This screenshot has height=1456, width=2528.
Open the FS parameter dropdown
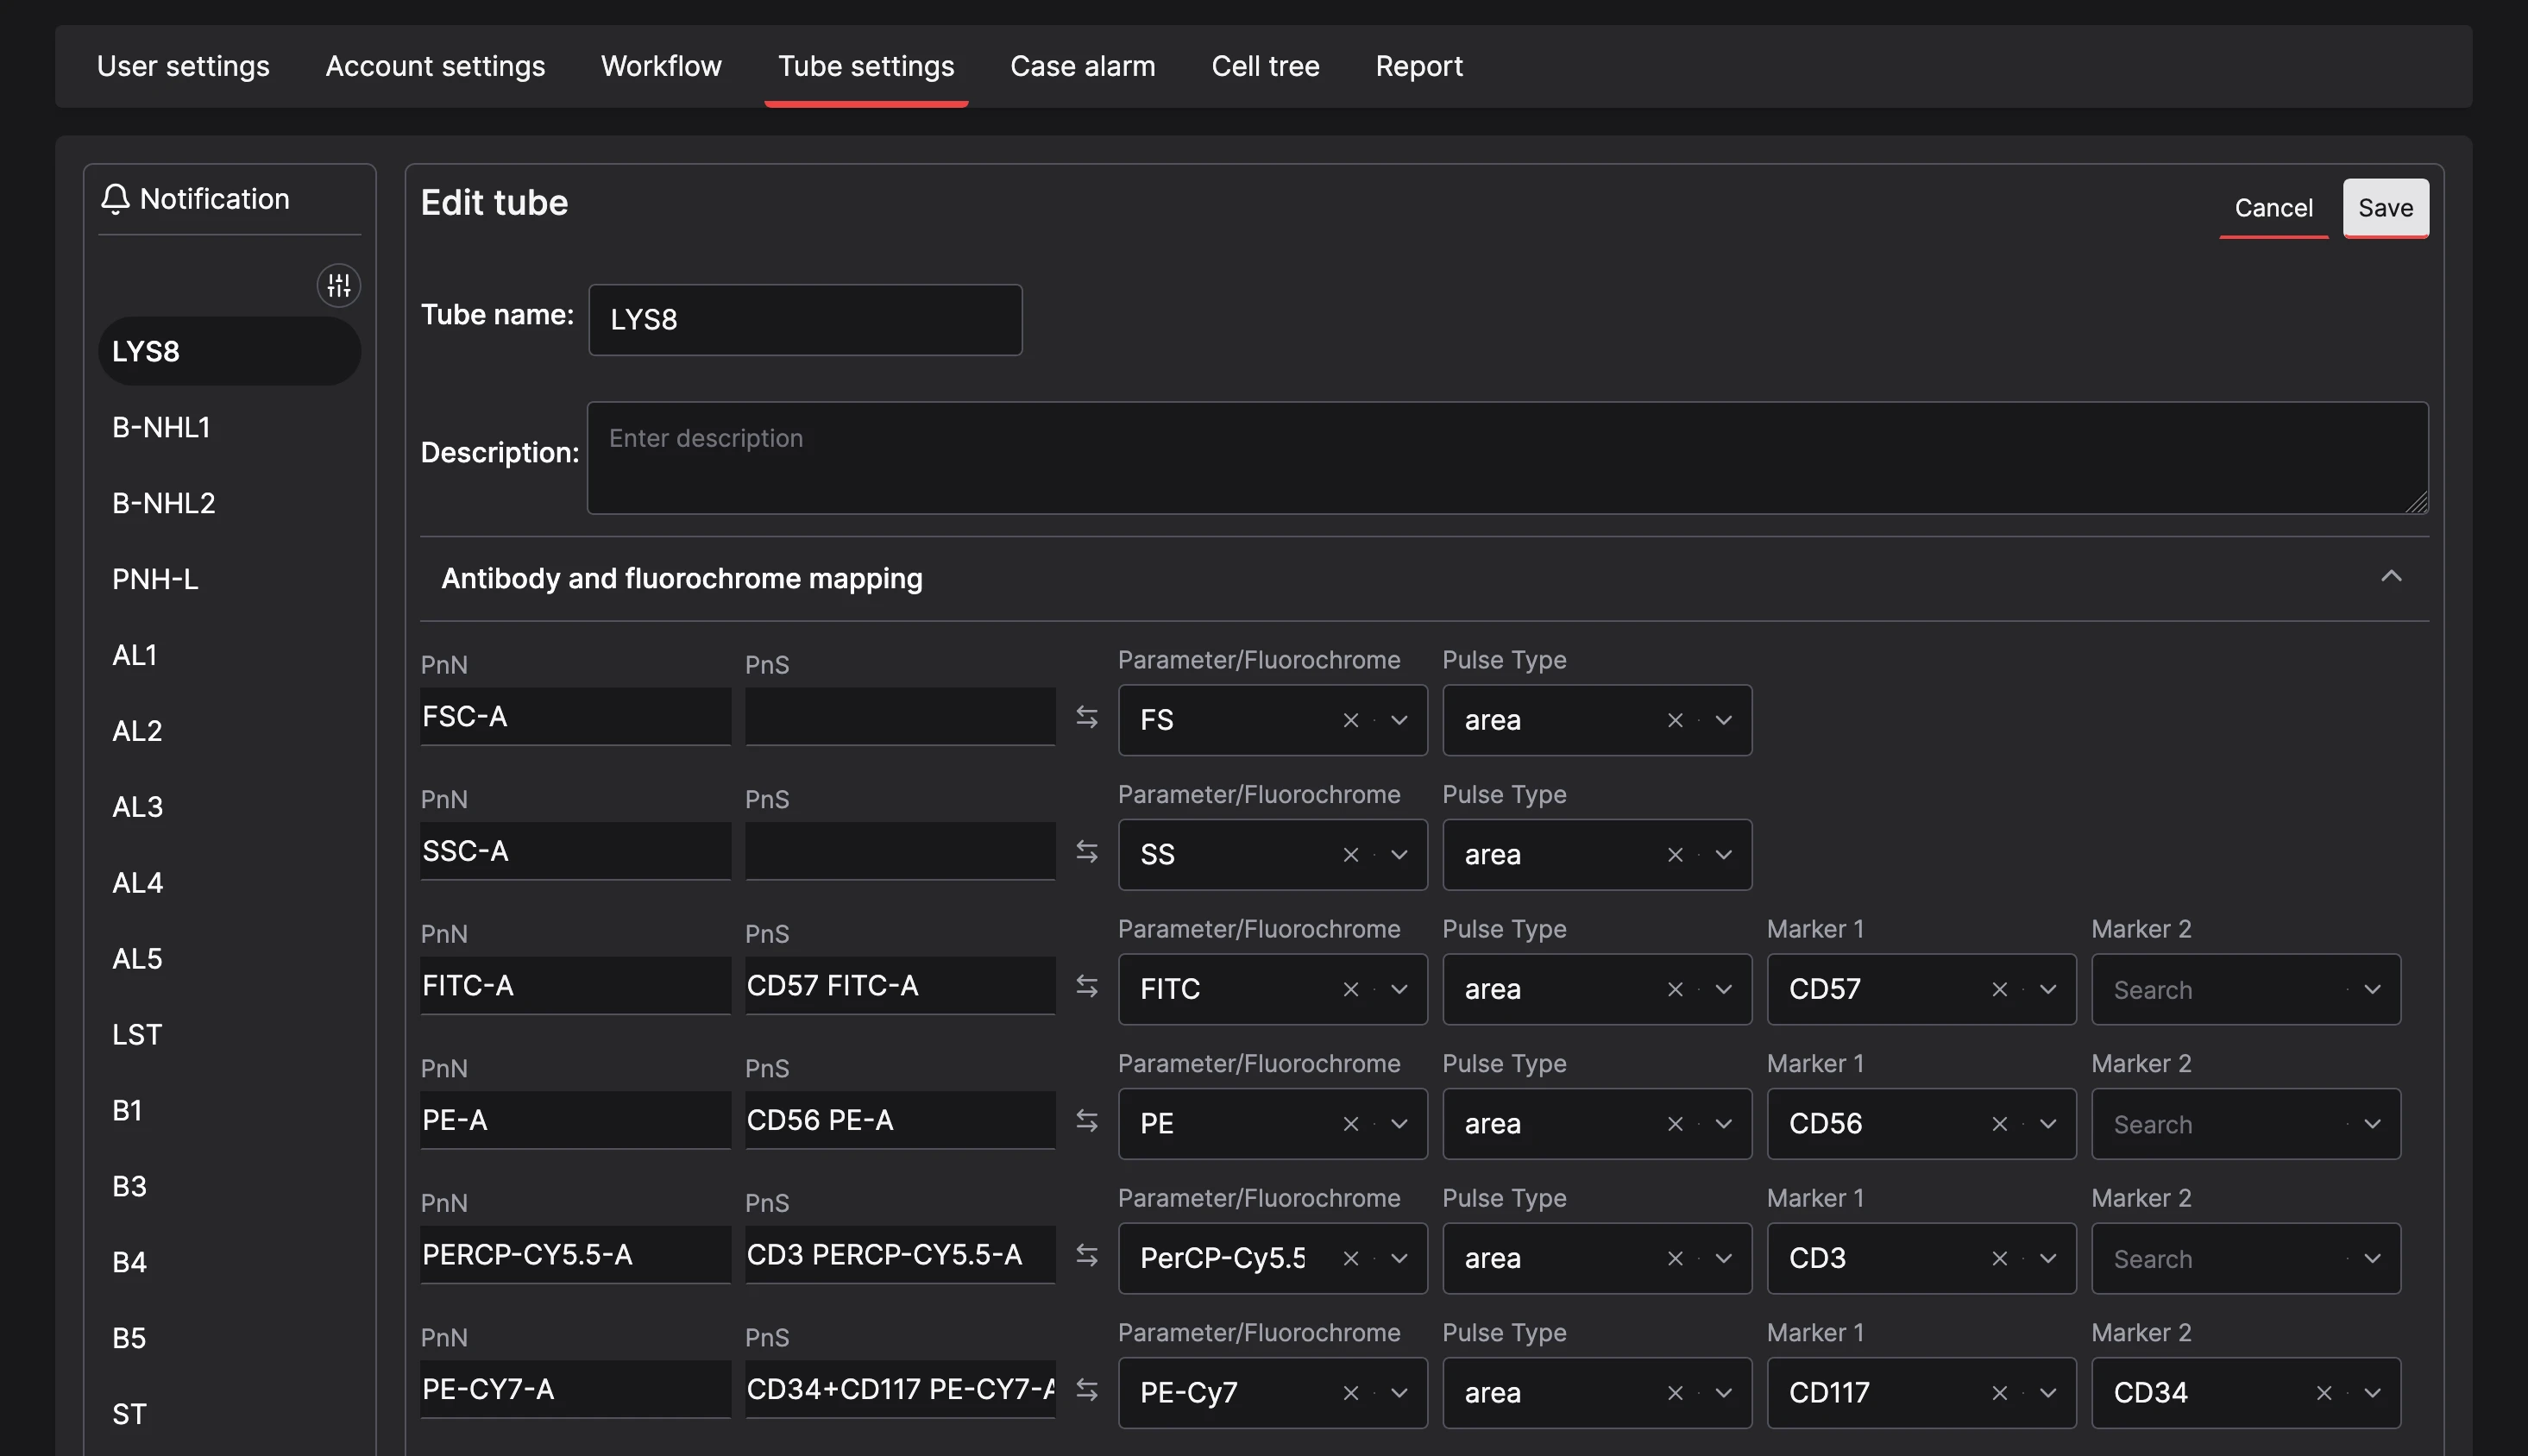point(1399,720)
